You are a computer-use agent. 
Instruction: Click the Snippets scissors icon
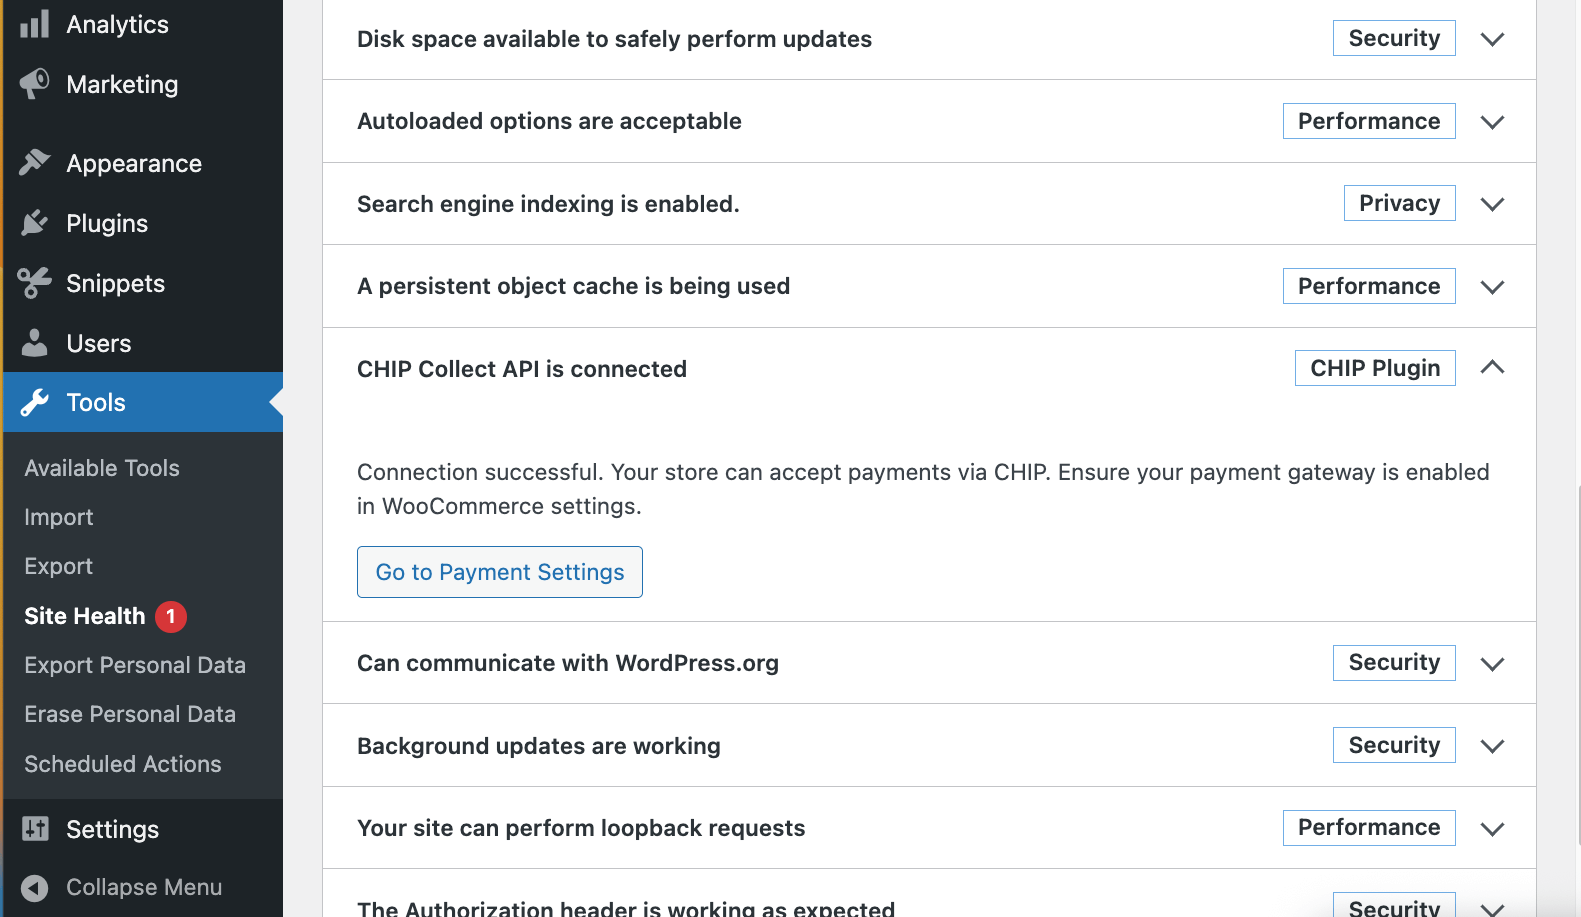(x=34, y=283)
